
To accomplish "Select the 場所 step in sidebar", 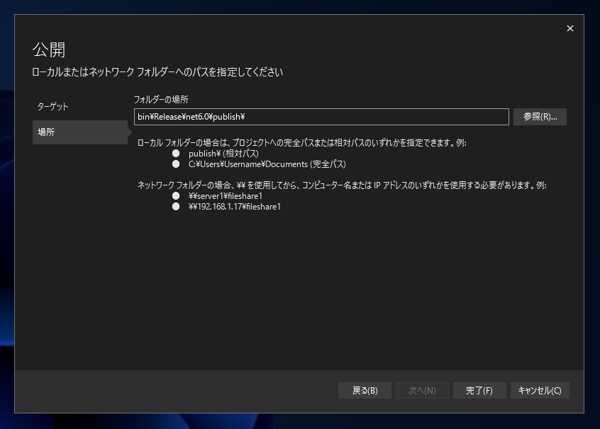I will coord(80,132).
